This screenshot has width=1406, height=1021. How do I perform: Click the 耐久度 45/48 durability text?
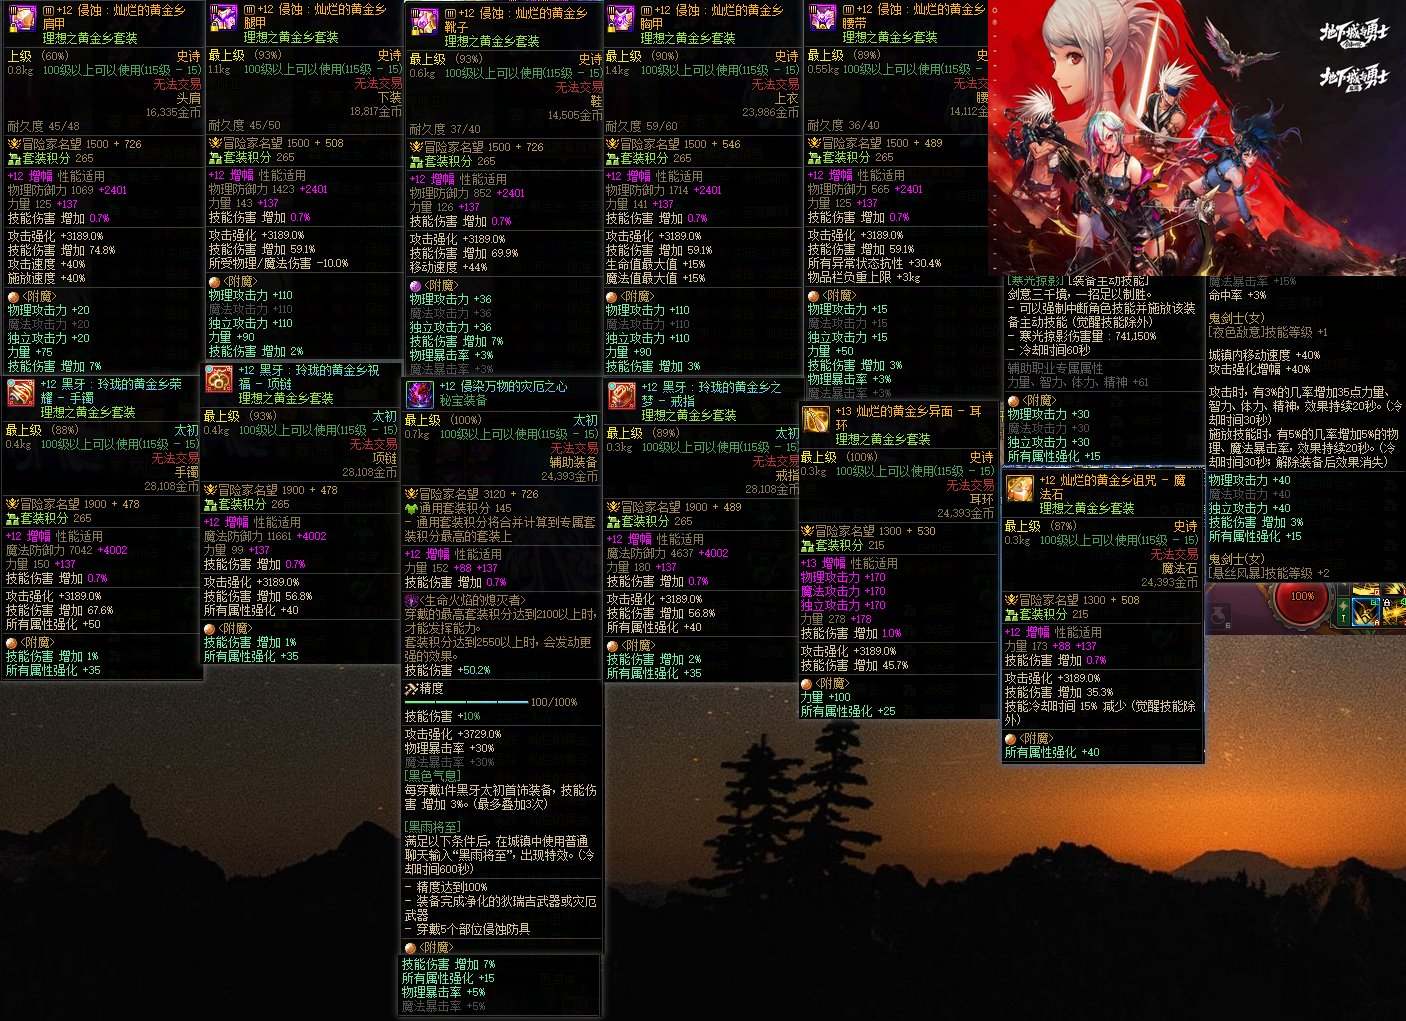pyautogui.click(x=43, y=127)
